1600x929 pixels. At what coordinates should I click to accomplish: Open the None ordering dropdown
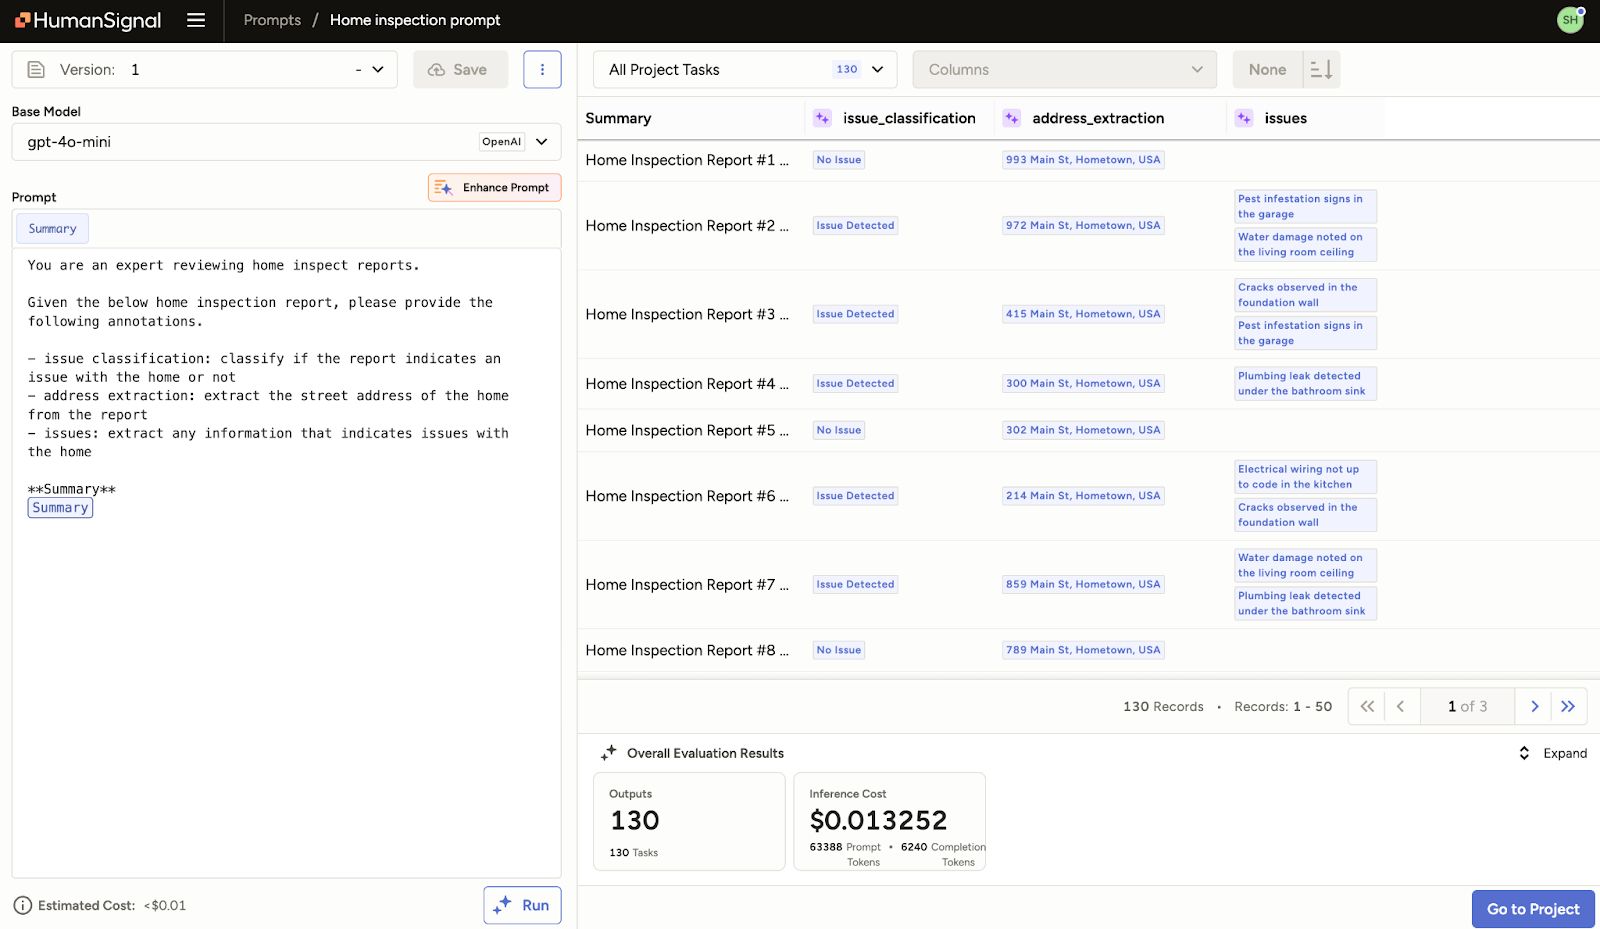[1268, 70]
